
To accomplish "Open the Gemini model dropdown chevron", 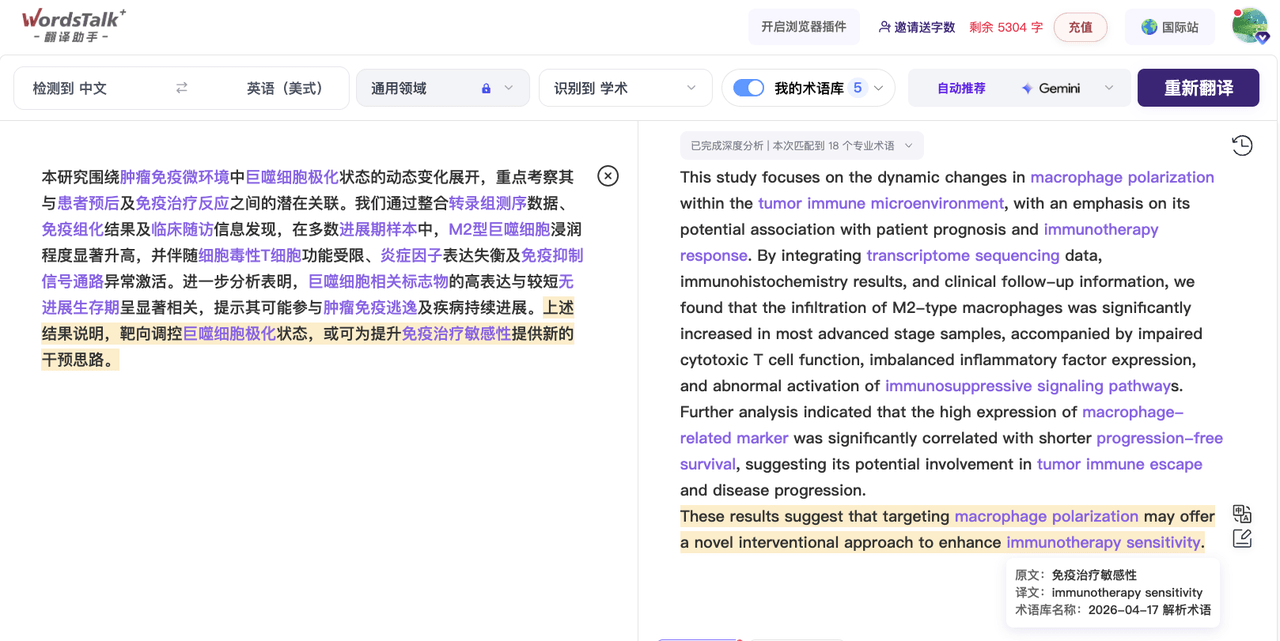I will click(1108, 88).
